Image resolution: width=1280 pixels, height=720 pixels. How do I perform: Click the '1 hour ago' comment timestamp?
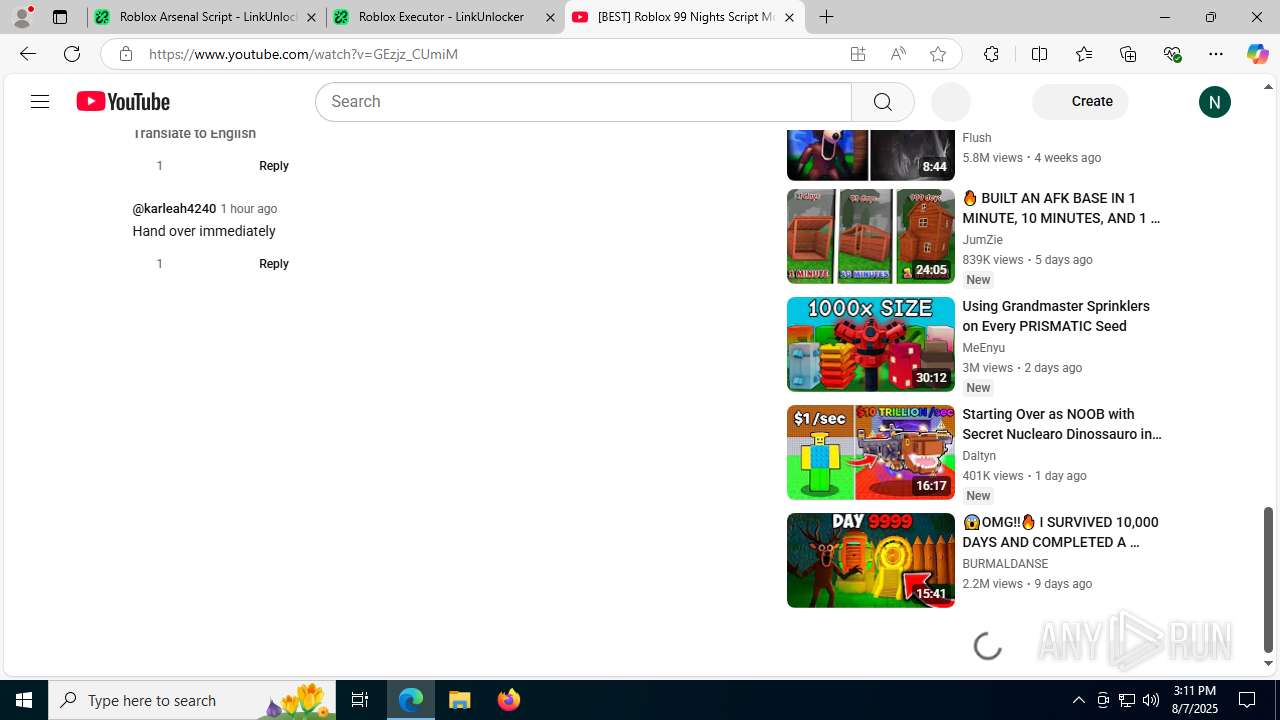tap(249, 209)
